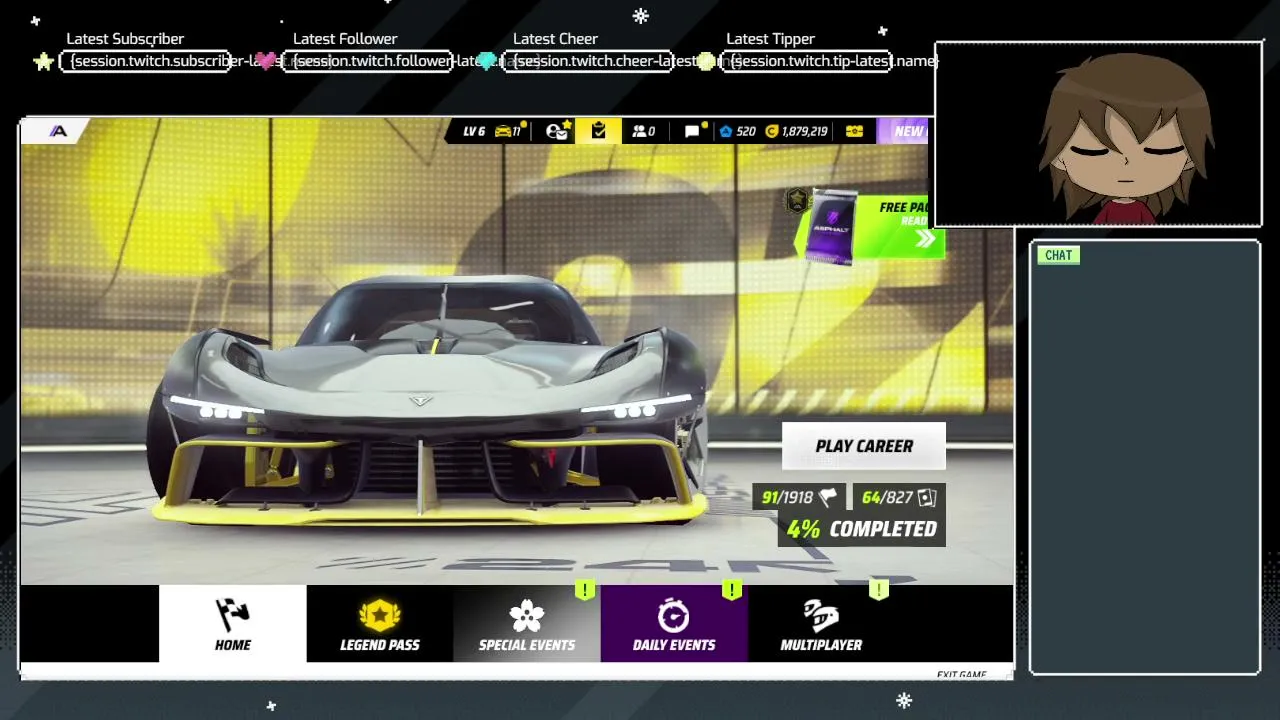Click the Latest Subscriber label
Image resolution: width=1280 pixels, height=720 pixels.
[125, 39]
